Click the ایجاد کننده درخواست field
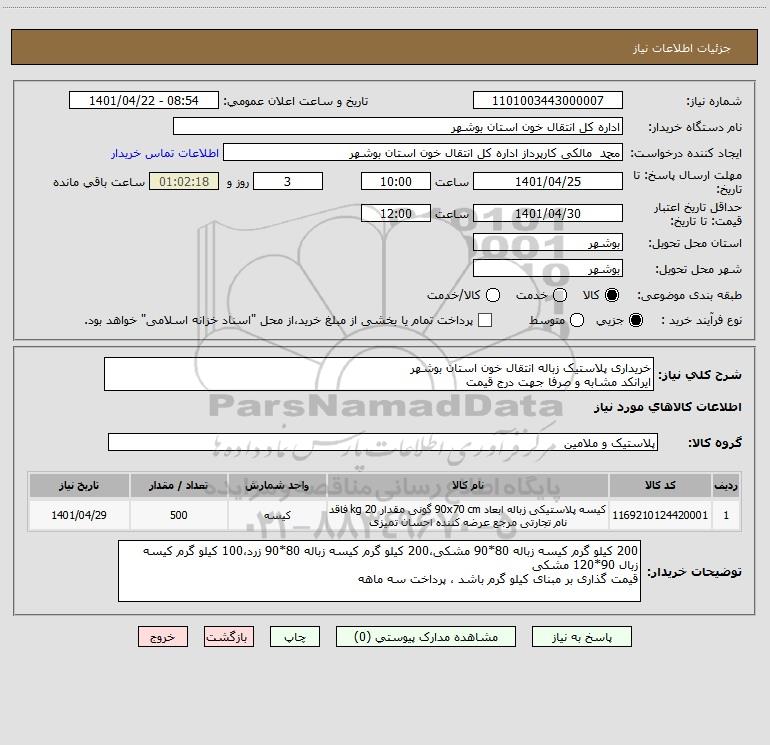The width and height of the screenshot is (770, 745). coord(423,152)
